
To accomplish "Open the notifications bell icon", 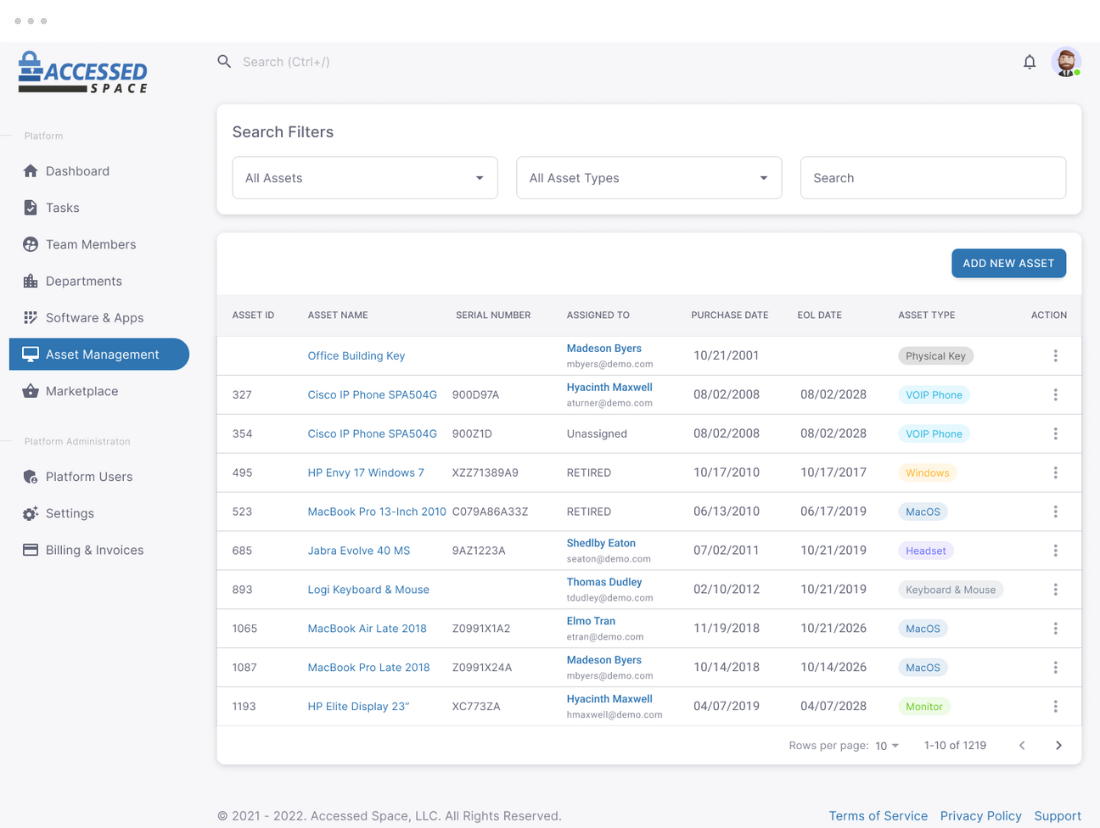I will pyautogui.click(x=1029, y=62).
